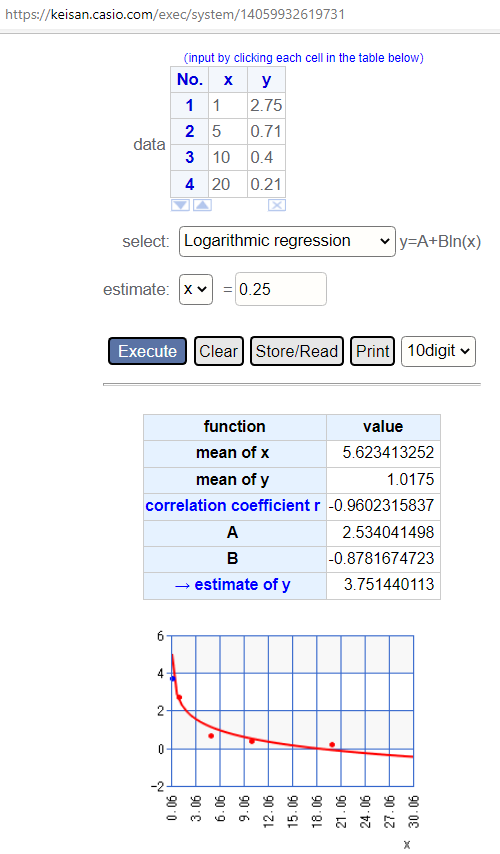Viewport: 500px width, 854px height.
Task: Click the Execute button
Action: point(148,351)
